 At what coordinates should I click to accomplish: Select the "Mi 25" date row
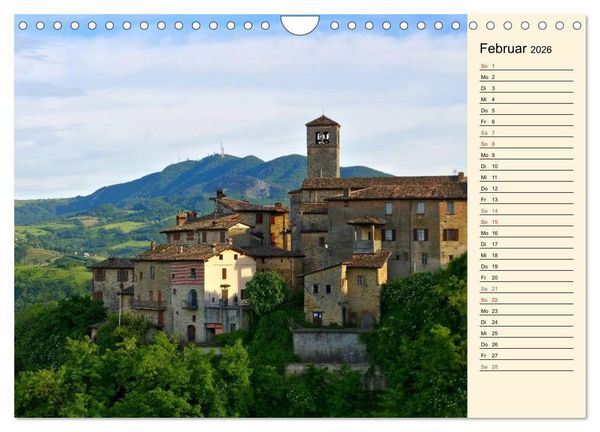point(527,333)
